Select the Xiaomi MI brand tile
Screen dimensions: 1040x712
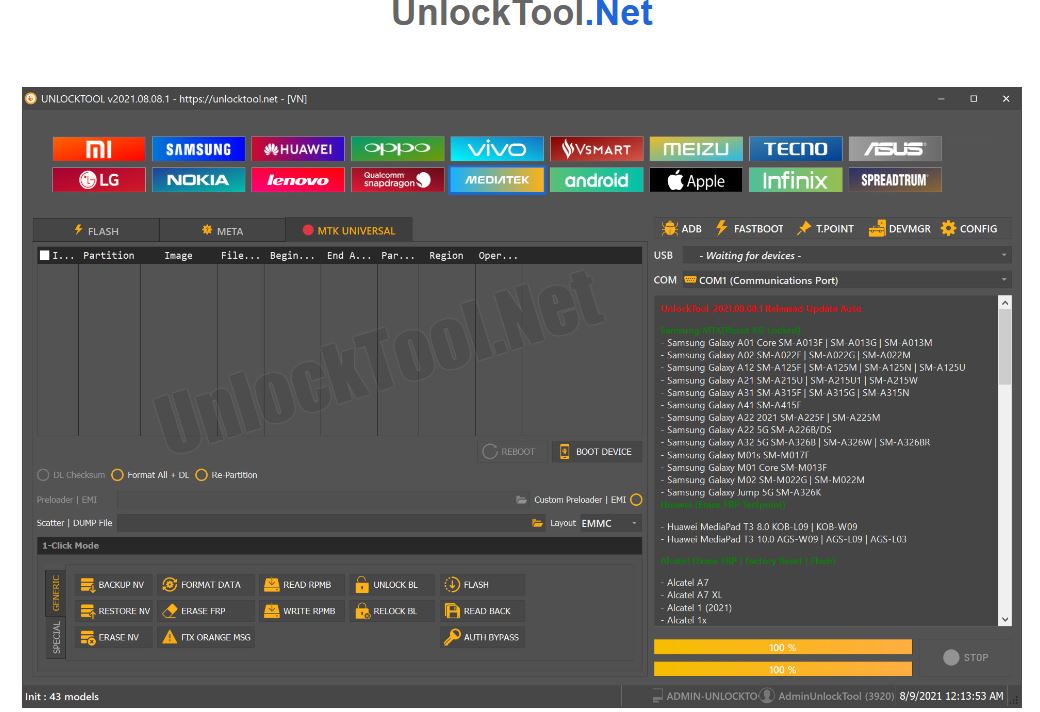coord(98,149)
